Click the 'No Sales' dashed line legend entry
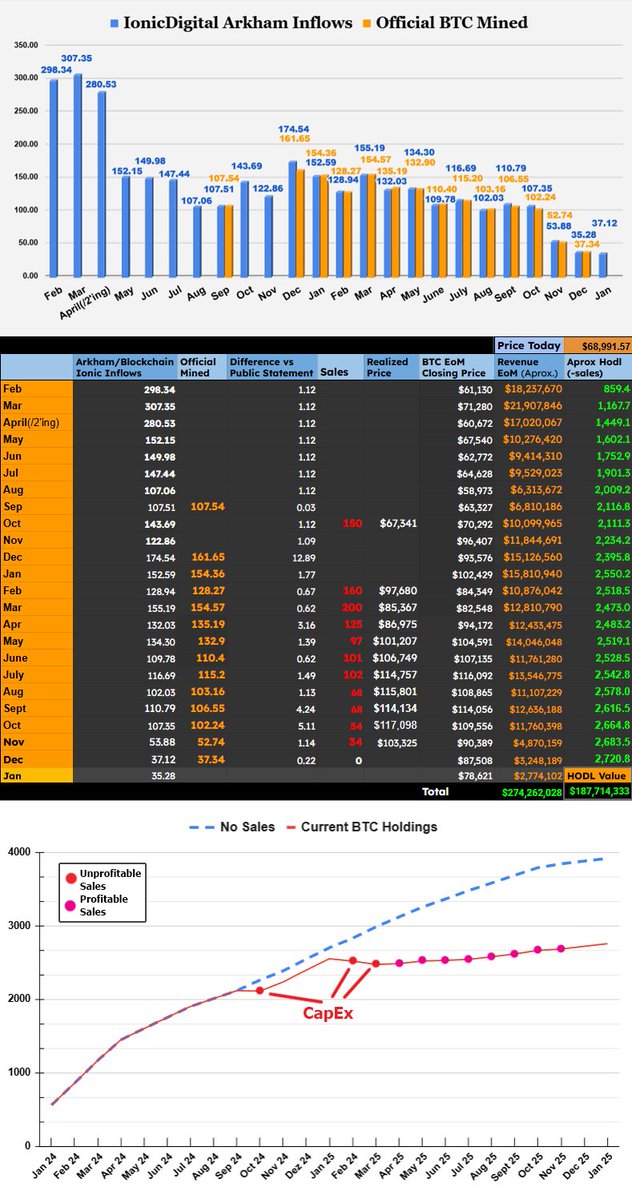Screen dimensions: 632x1199 [x=232, y=827]
